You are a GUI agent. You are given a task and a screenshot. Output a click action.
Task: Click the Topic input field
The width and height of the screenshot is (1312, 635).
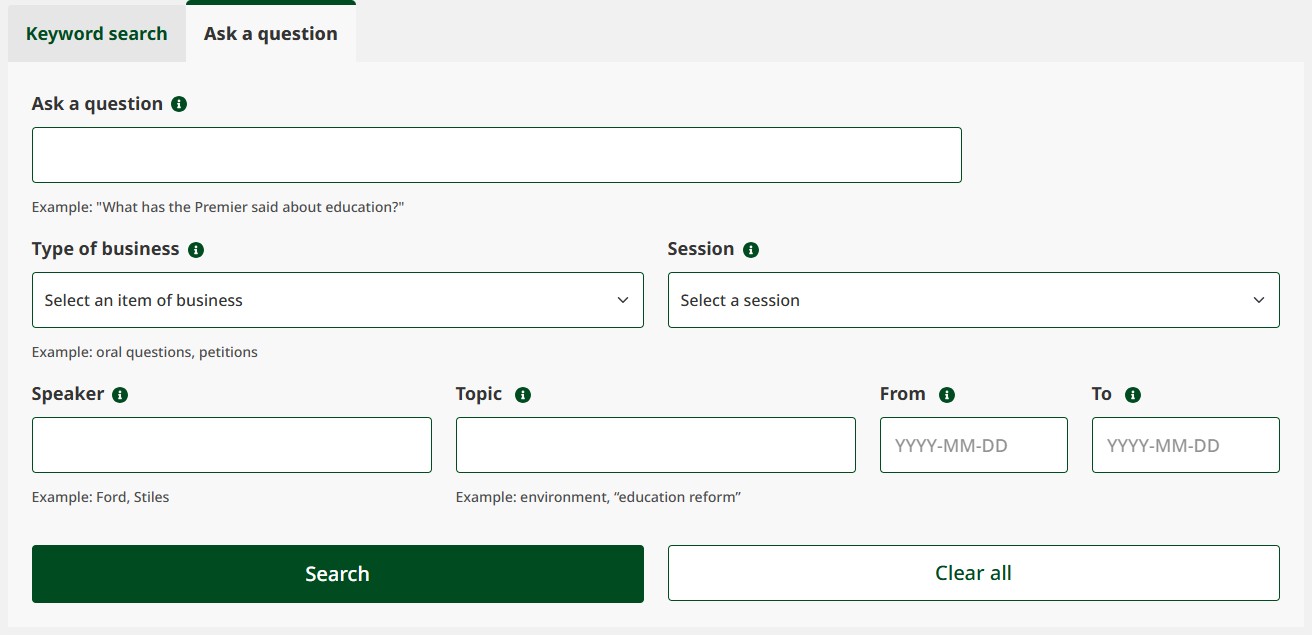click(x=655, y=444)
